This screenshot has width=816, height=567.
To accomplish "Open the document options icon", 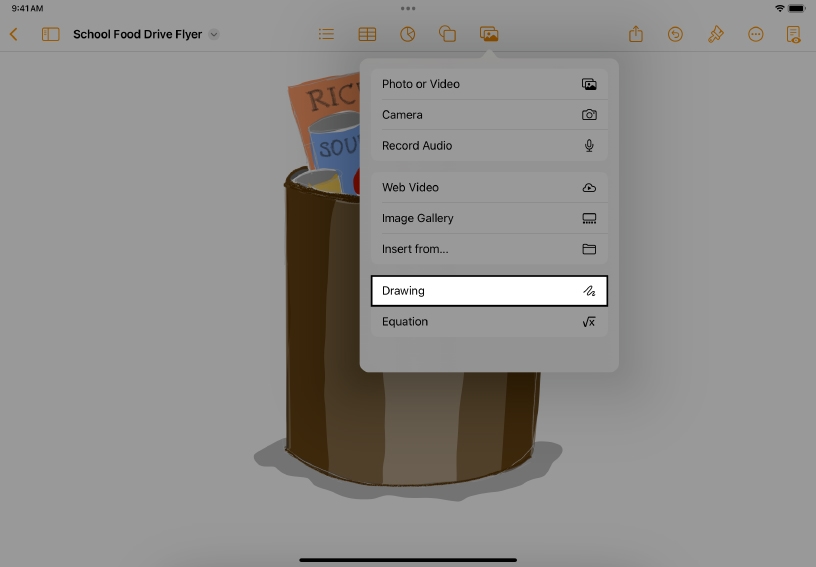I will click(794, 34).
